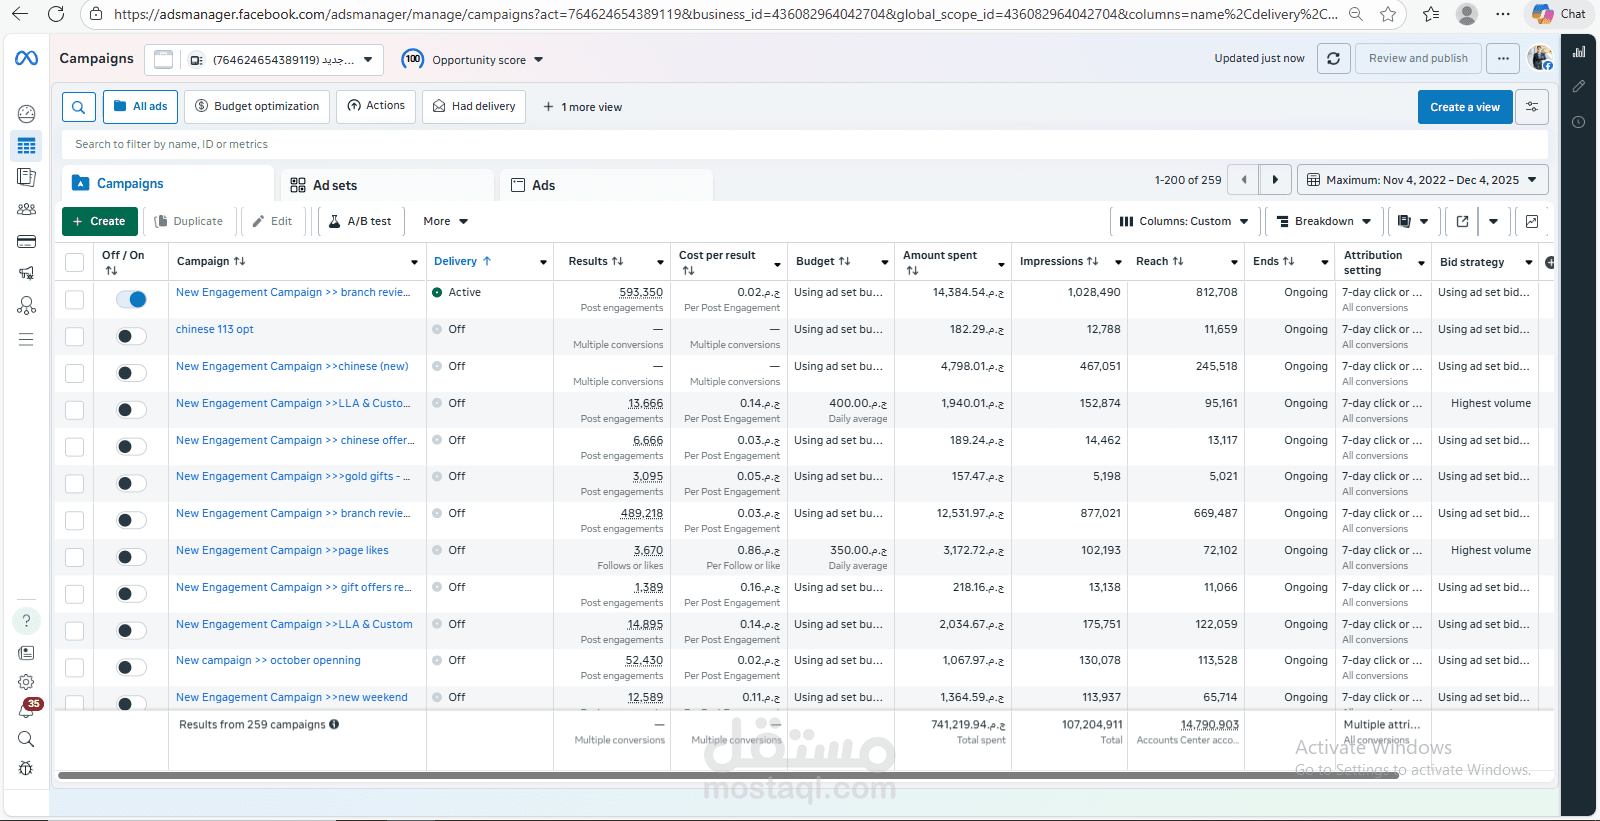Expand the Breakdown dropdown

pos(1324,221)
